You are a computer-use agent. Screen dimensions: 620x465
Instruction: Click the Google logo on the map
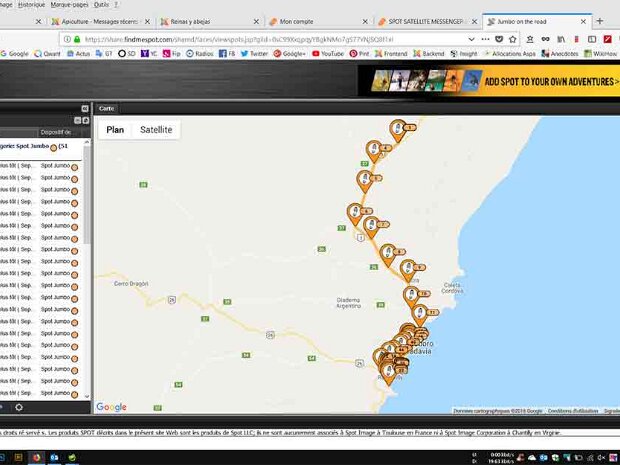[x=112, y=407]
